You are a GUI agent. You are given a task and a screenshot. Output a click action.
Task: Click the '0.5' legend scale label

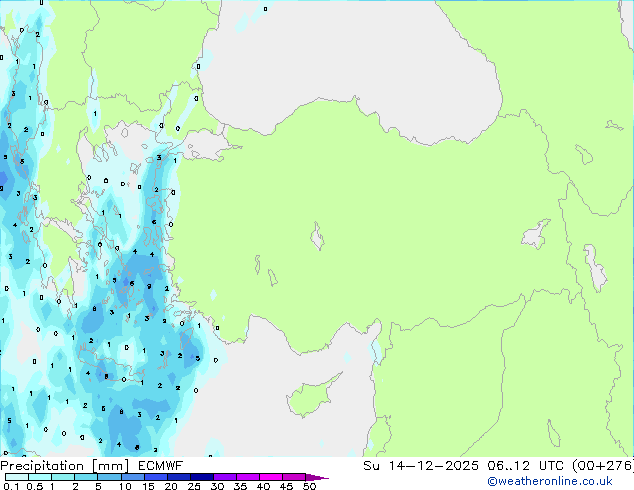pos(35,486)
